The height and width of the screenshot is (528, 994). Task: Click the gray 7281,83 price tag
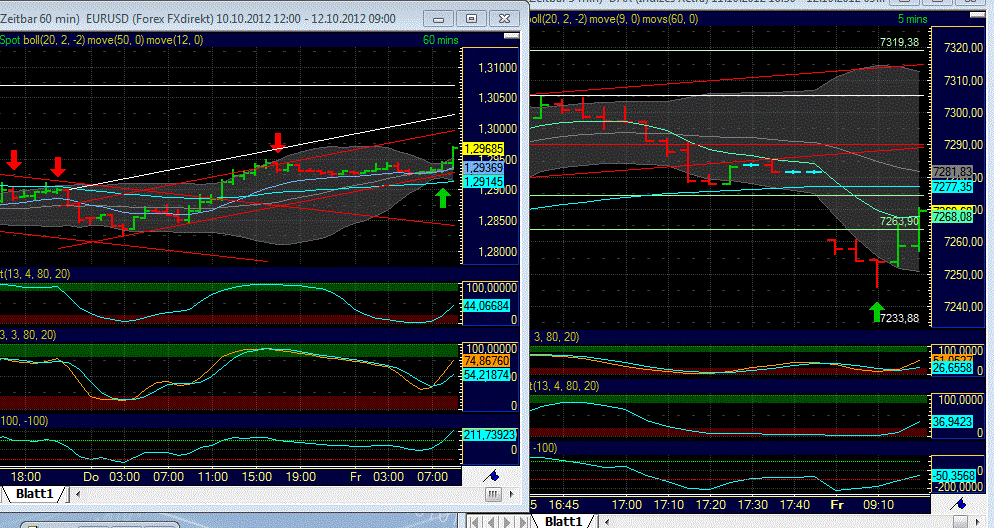(x=952, y=172)
